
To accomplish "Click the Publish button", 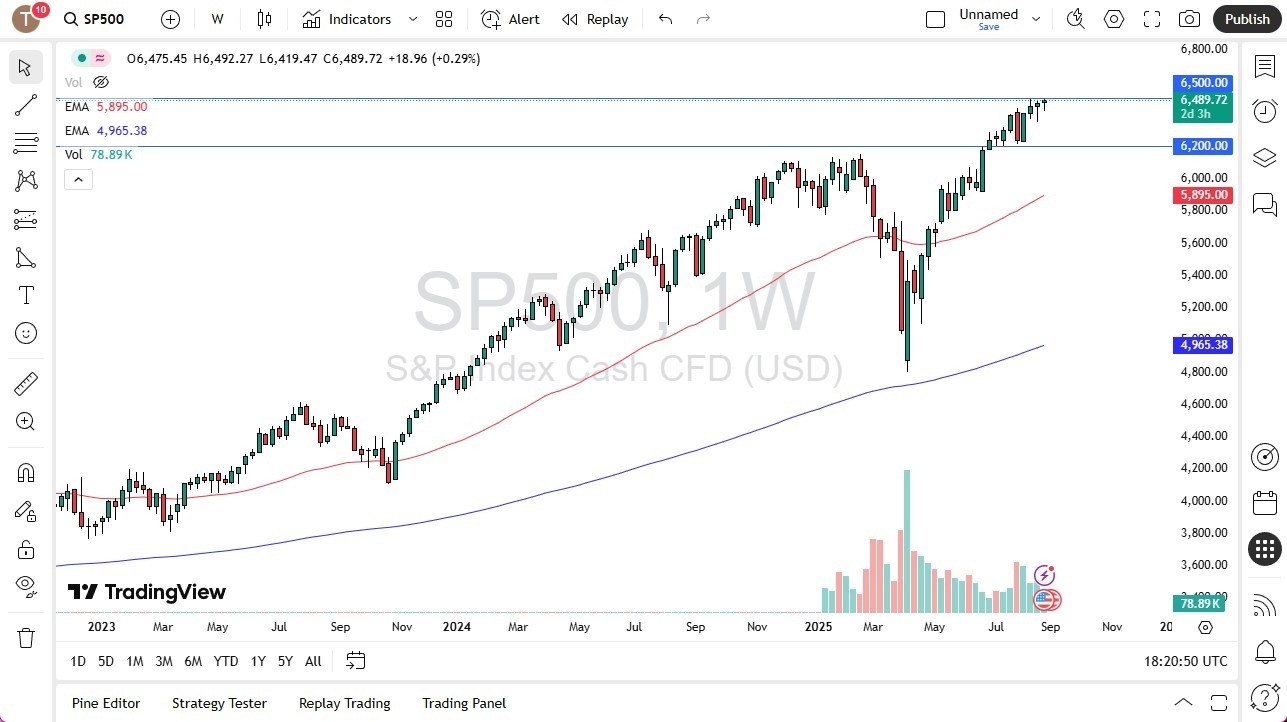I will tap(1246, 18).
